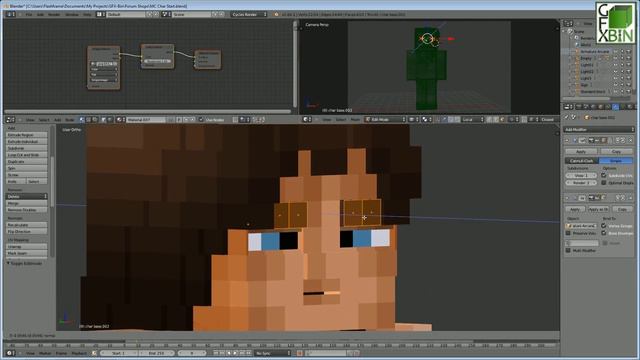Toggle Subdivide UVs checkbox

click(604, 176)
